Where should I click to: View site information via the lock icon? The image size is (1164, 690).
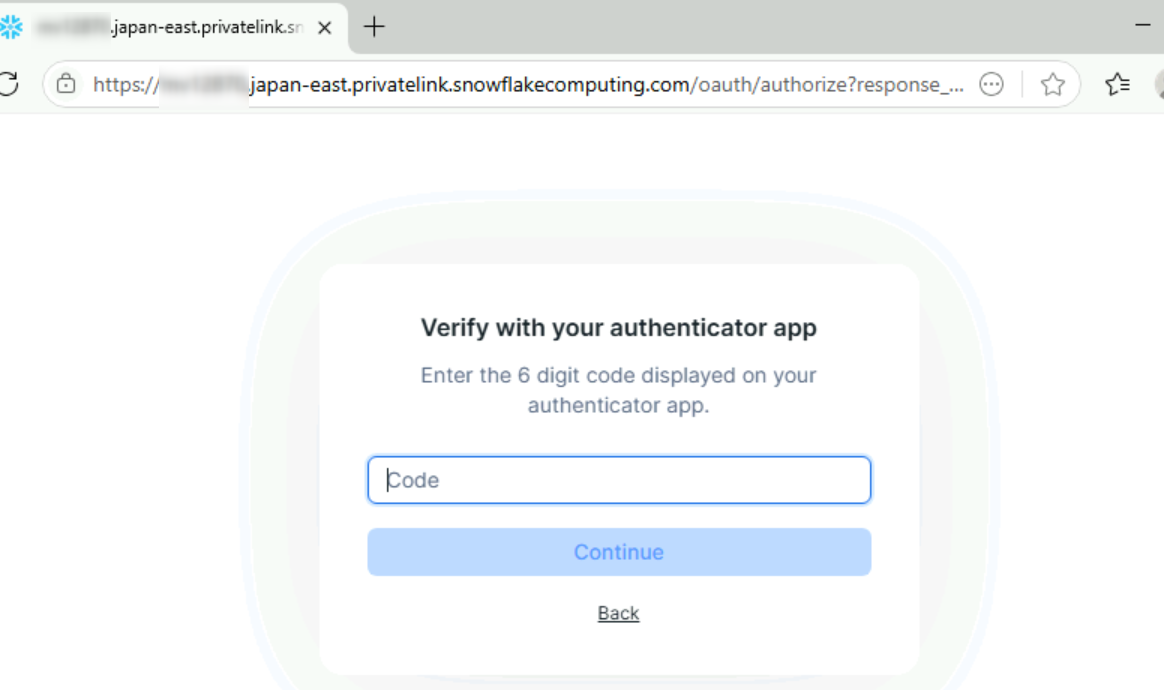pos(66,84)
